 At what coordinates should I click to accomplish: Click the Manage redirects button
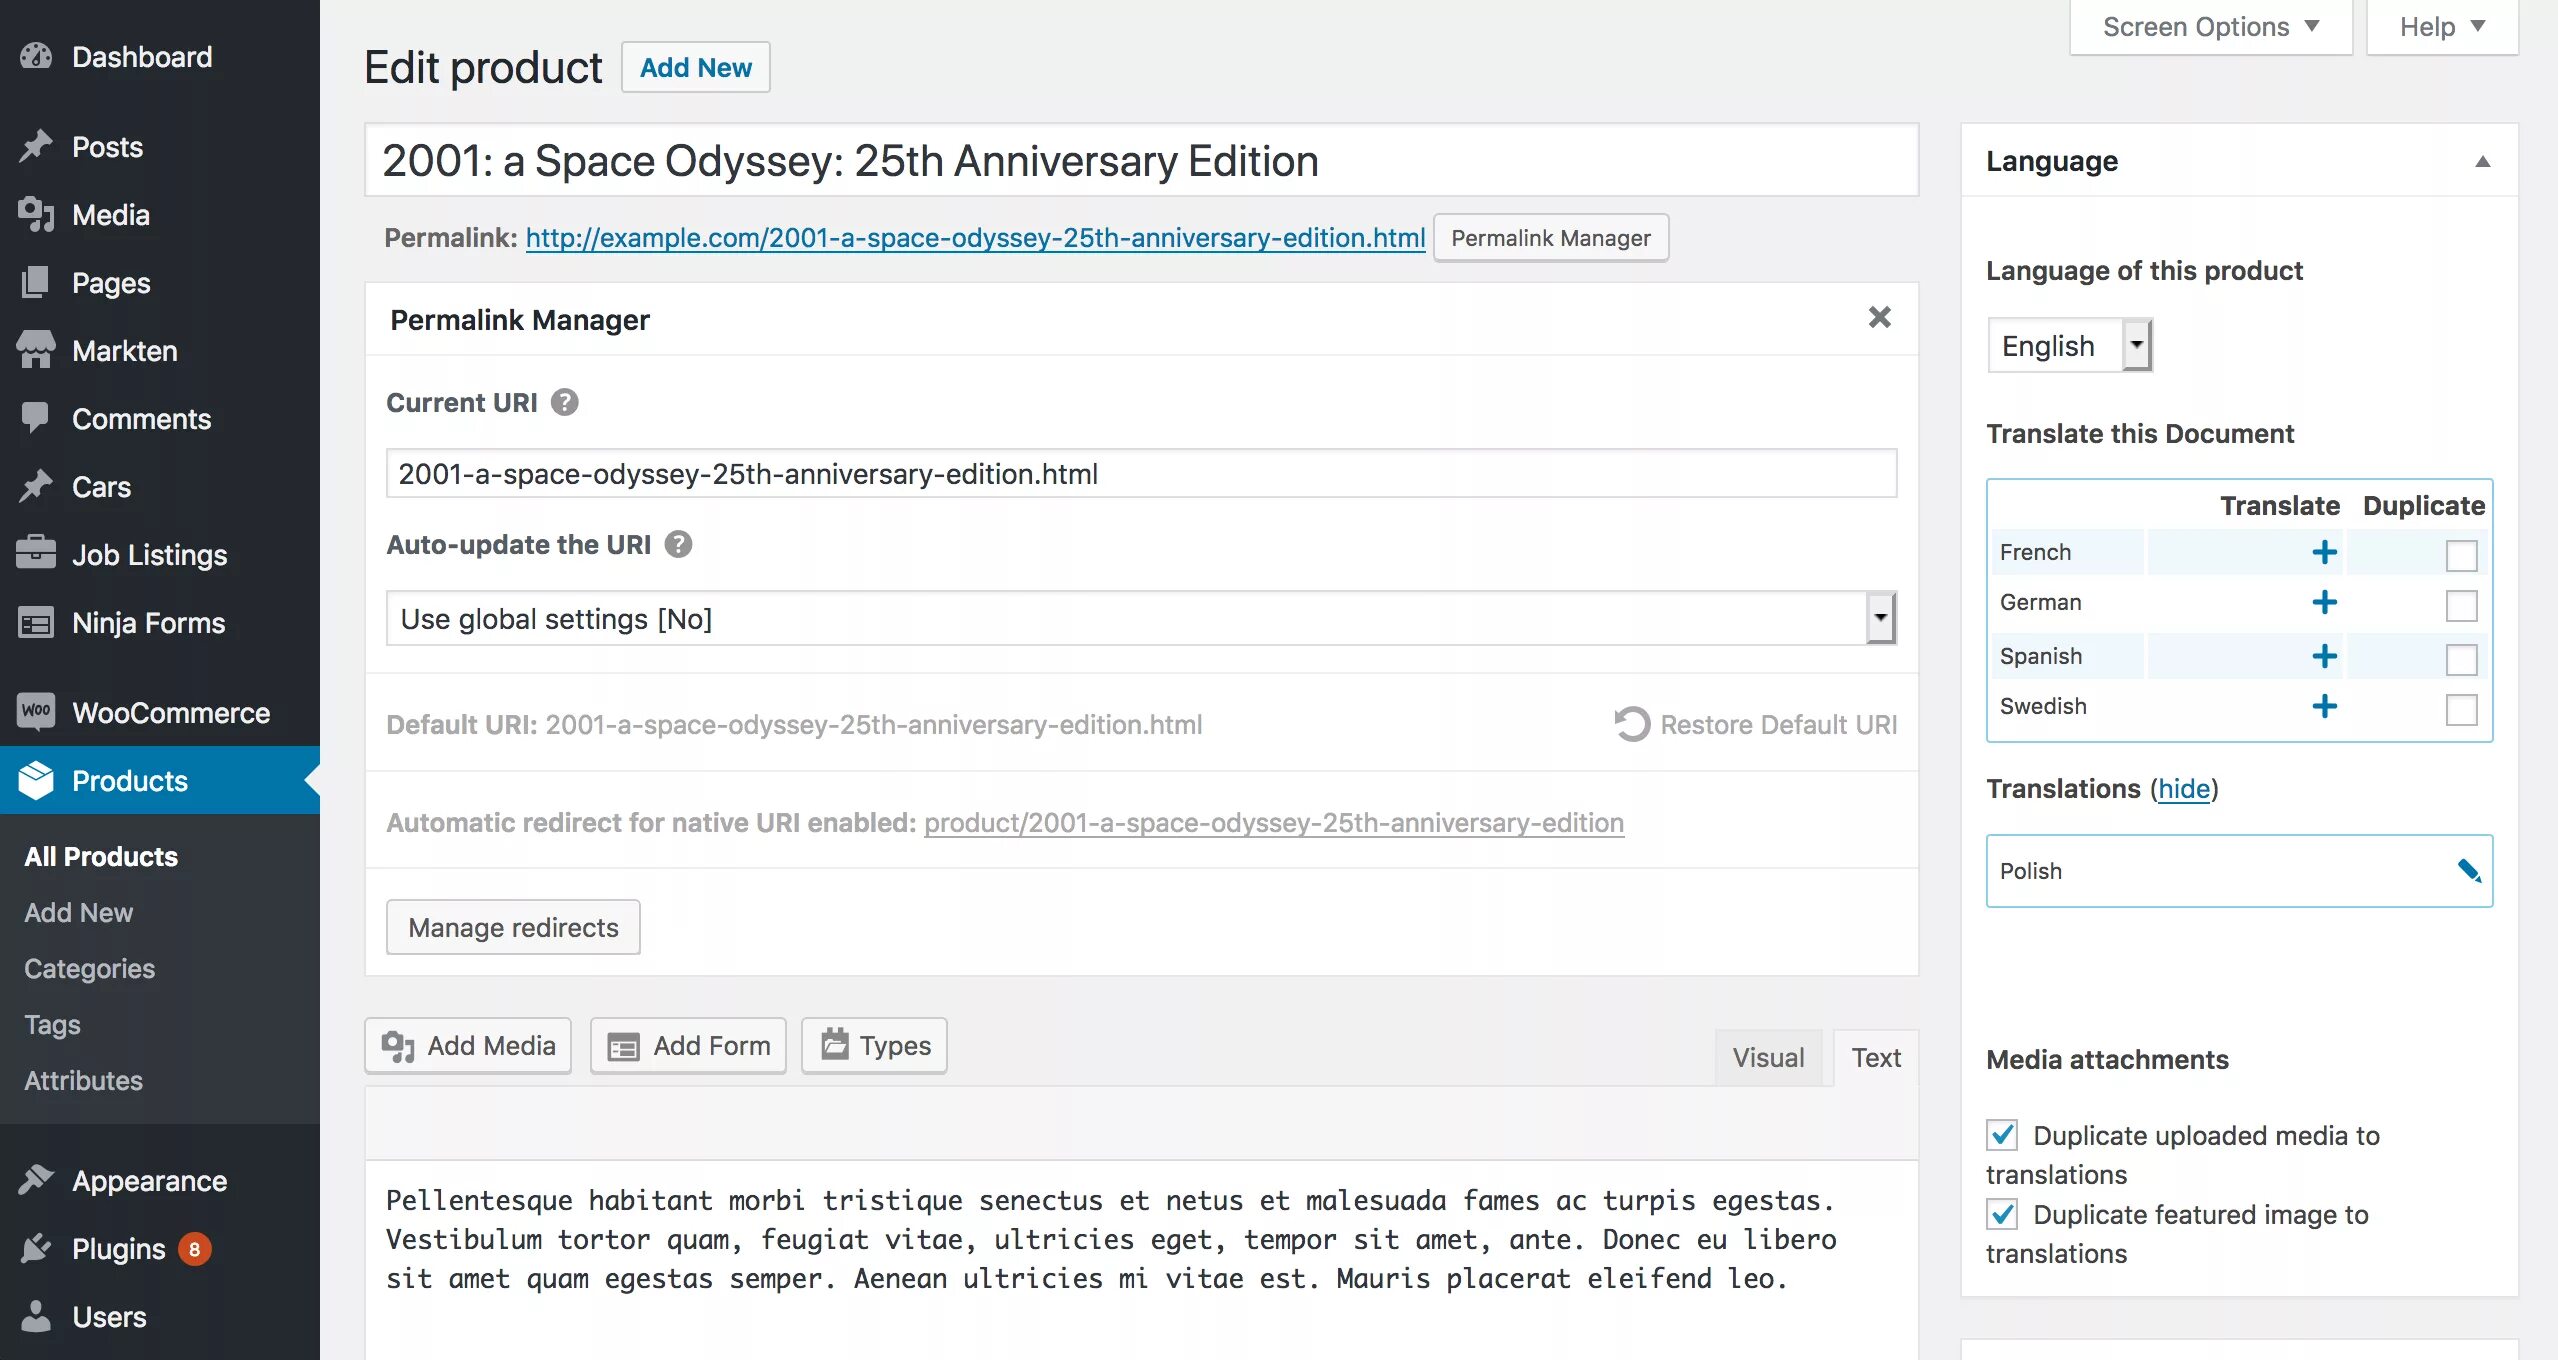coord(513,927)
